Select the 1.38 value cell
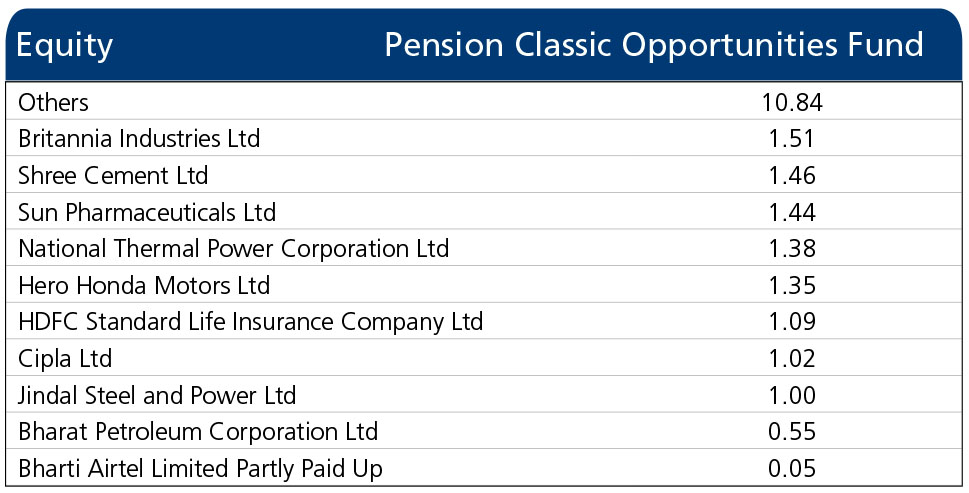This screenshot has height=493, width=969. pyautogui.click(x=792, y=248)
